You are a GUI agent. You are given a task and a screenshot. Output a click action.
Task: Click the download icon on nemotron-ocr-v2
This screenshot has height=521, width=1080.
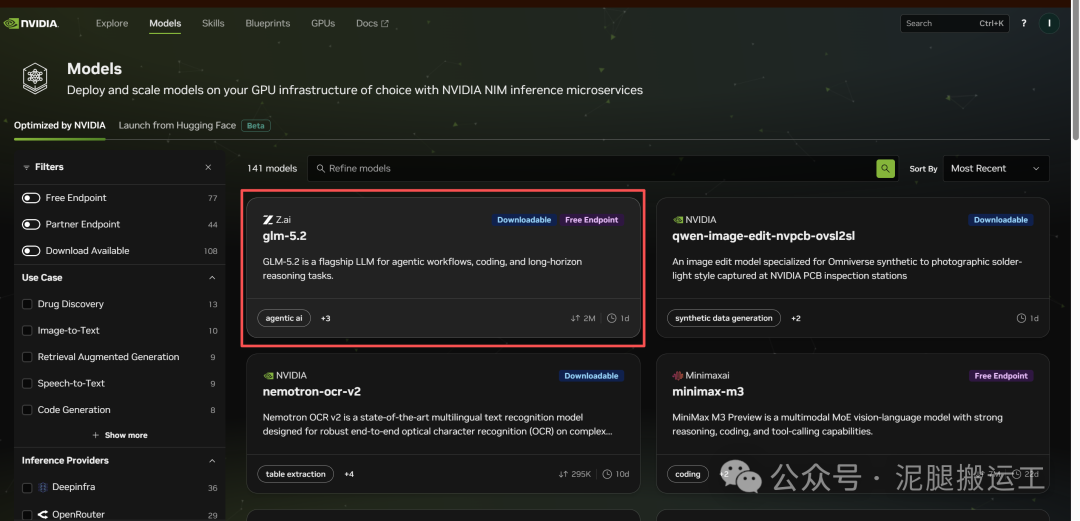click(563, 474)
